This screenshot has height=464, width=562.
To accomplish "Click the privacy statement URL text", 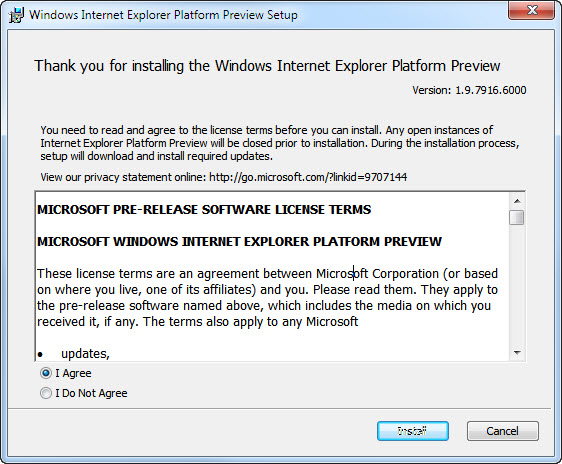I will (x=308, y=177).
